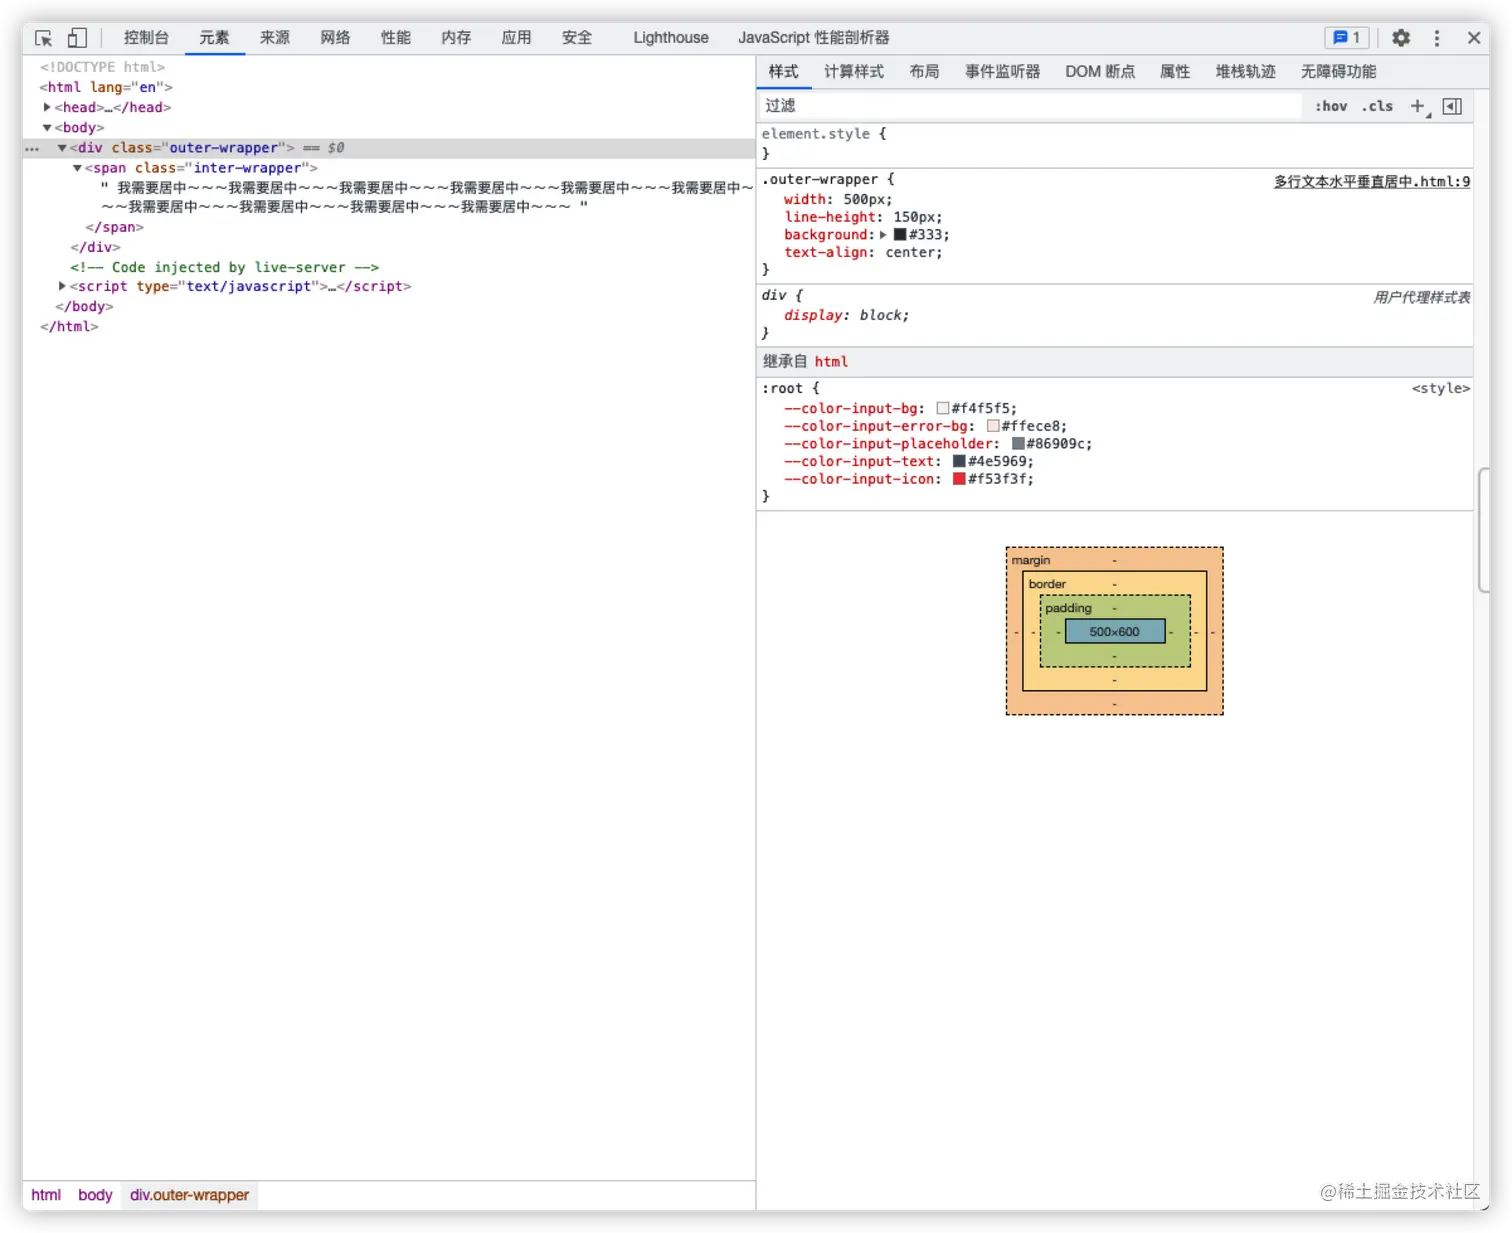Switch to the 控制台 tab

[x=146, y=38]
